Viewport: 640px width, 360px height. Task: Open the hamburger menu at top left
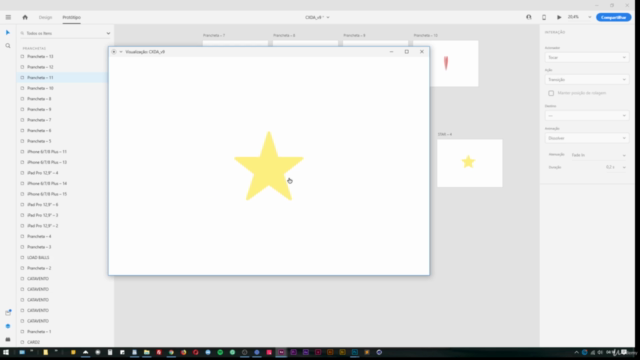(8, 17)
